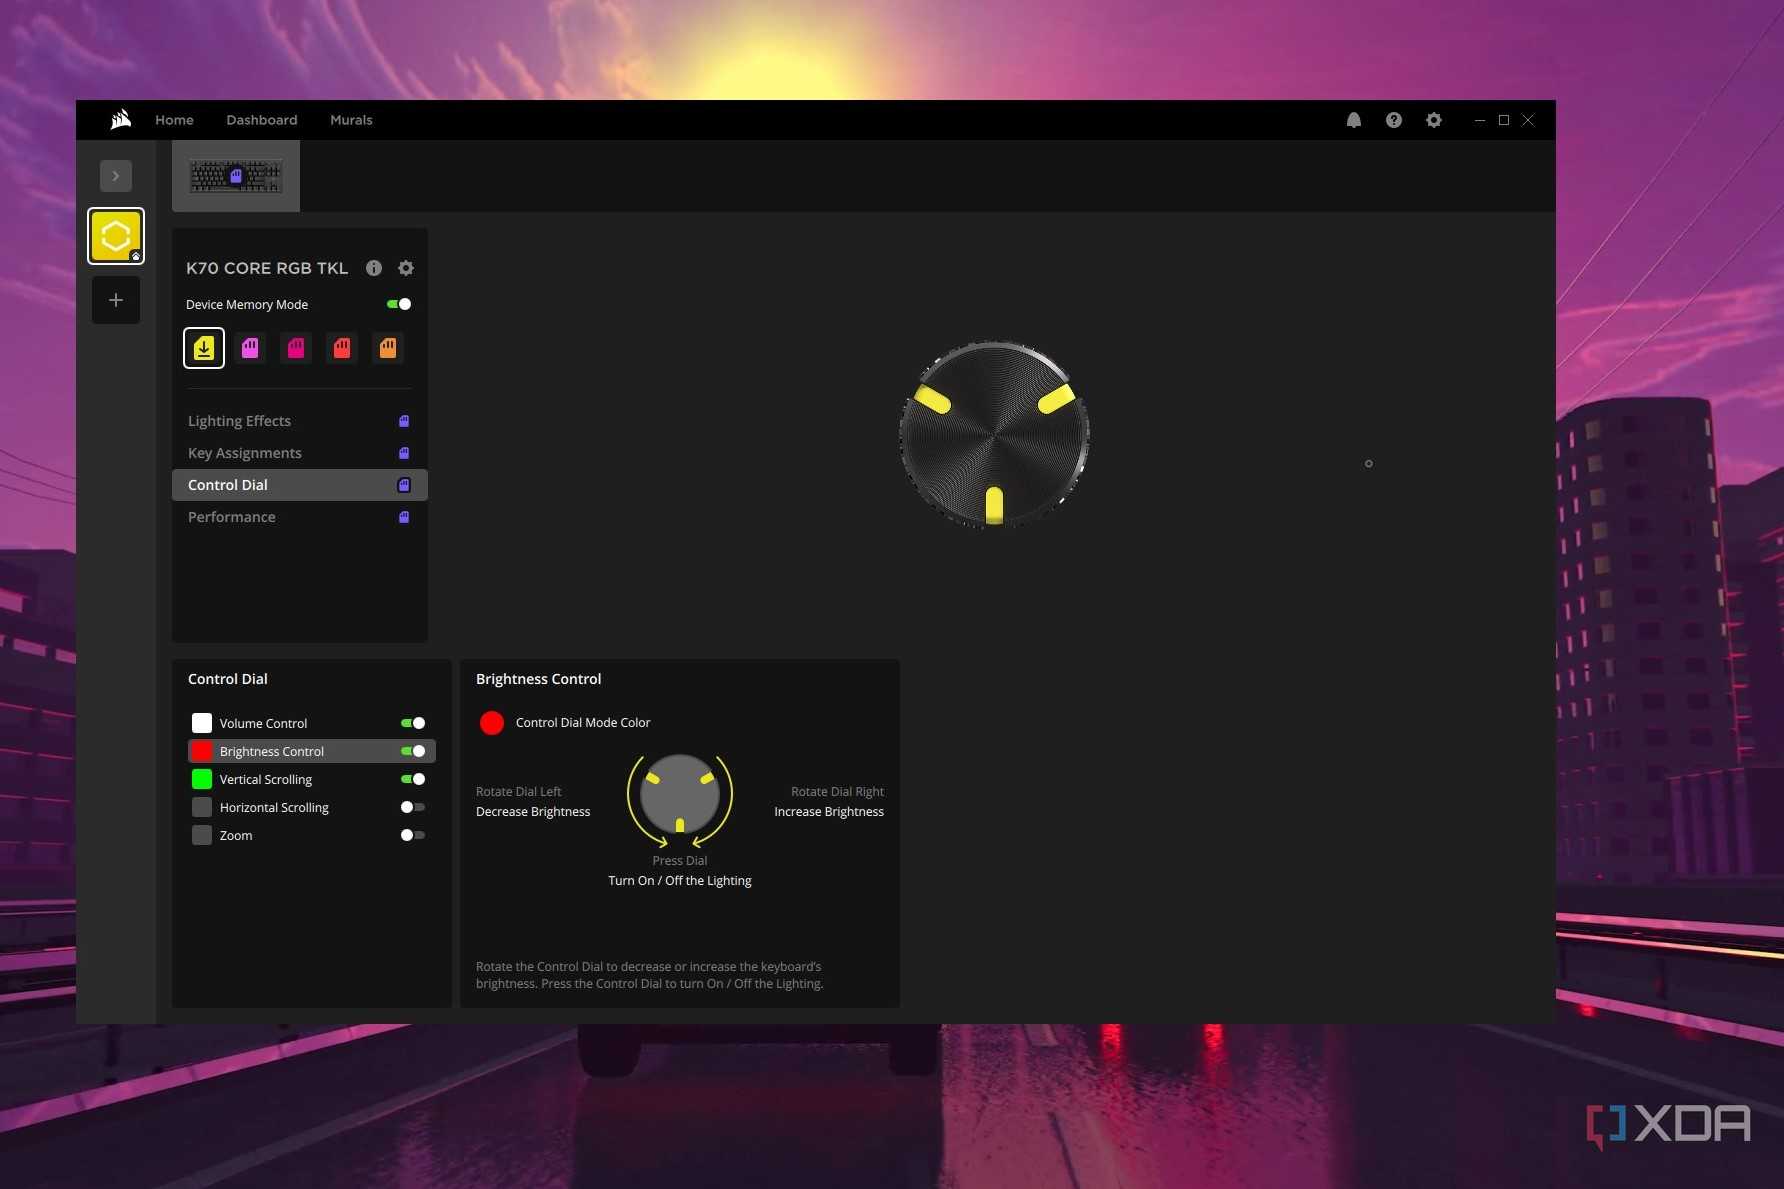The image size is (1784, 1189).
Task: Open the notifications bell
Action: coord(1353,120)
